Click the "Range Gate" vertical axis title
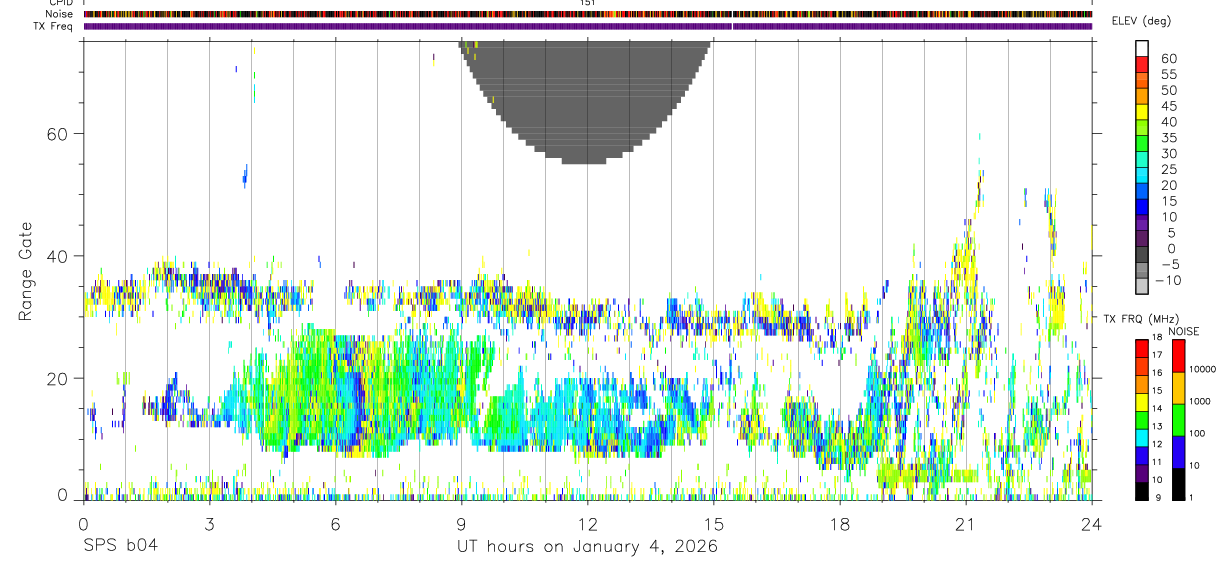The height and width of the screenshot is (567, 1228). pyautogui.click(x=26, y=272)
